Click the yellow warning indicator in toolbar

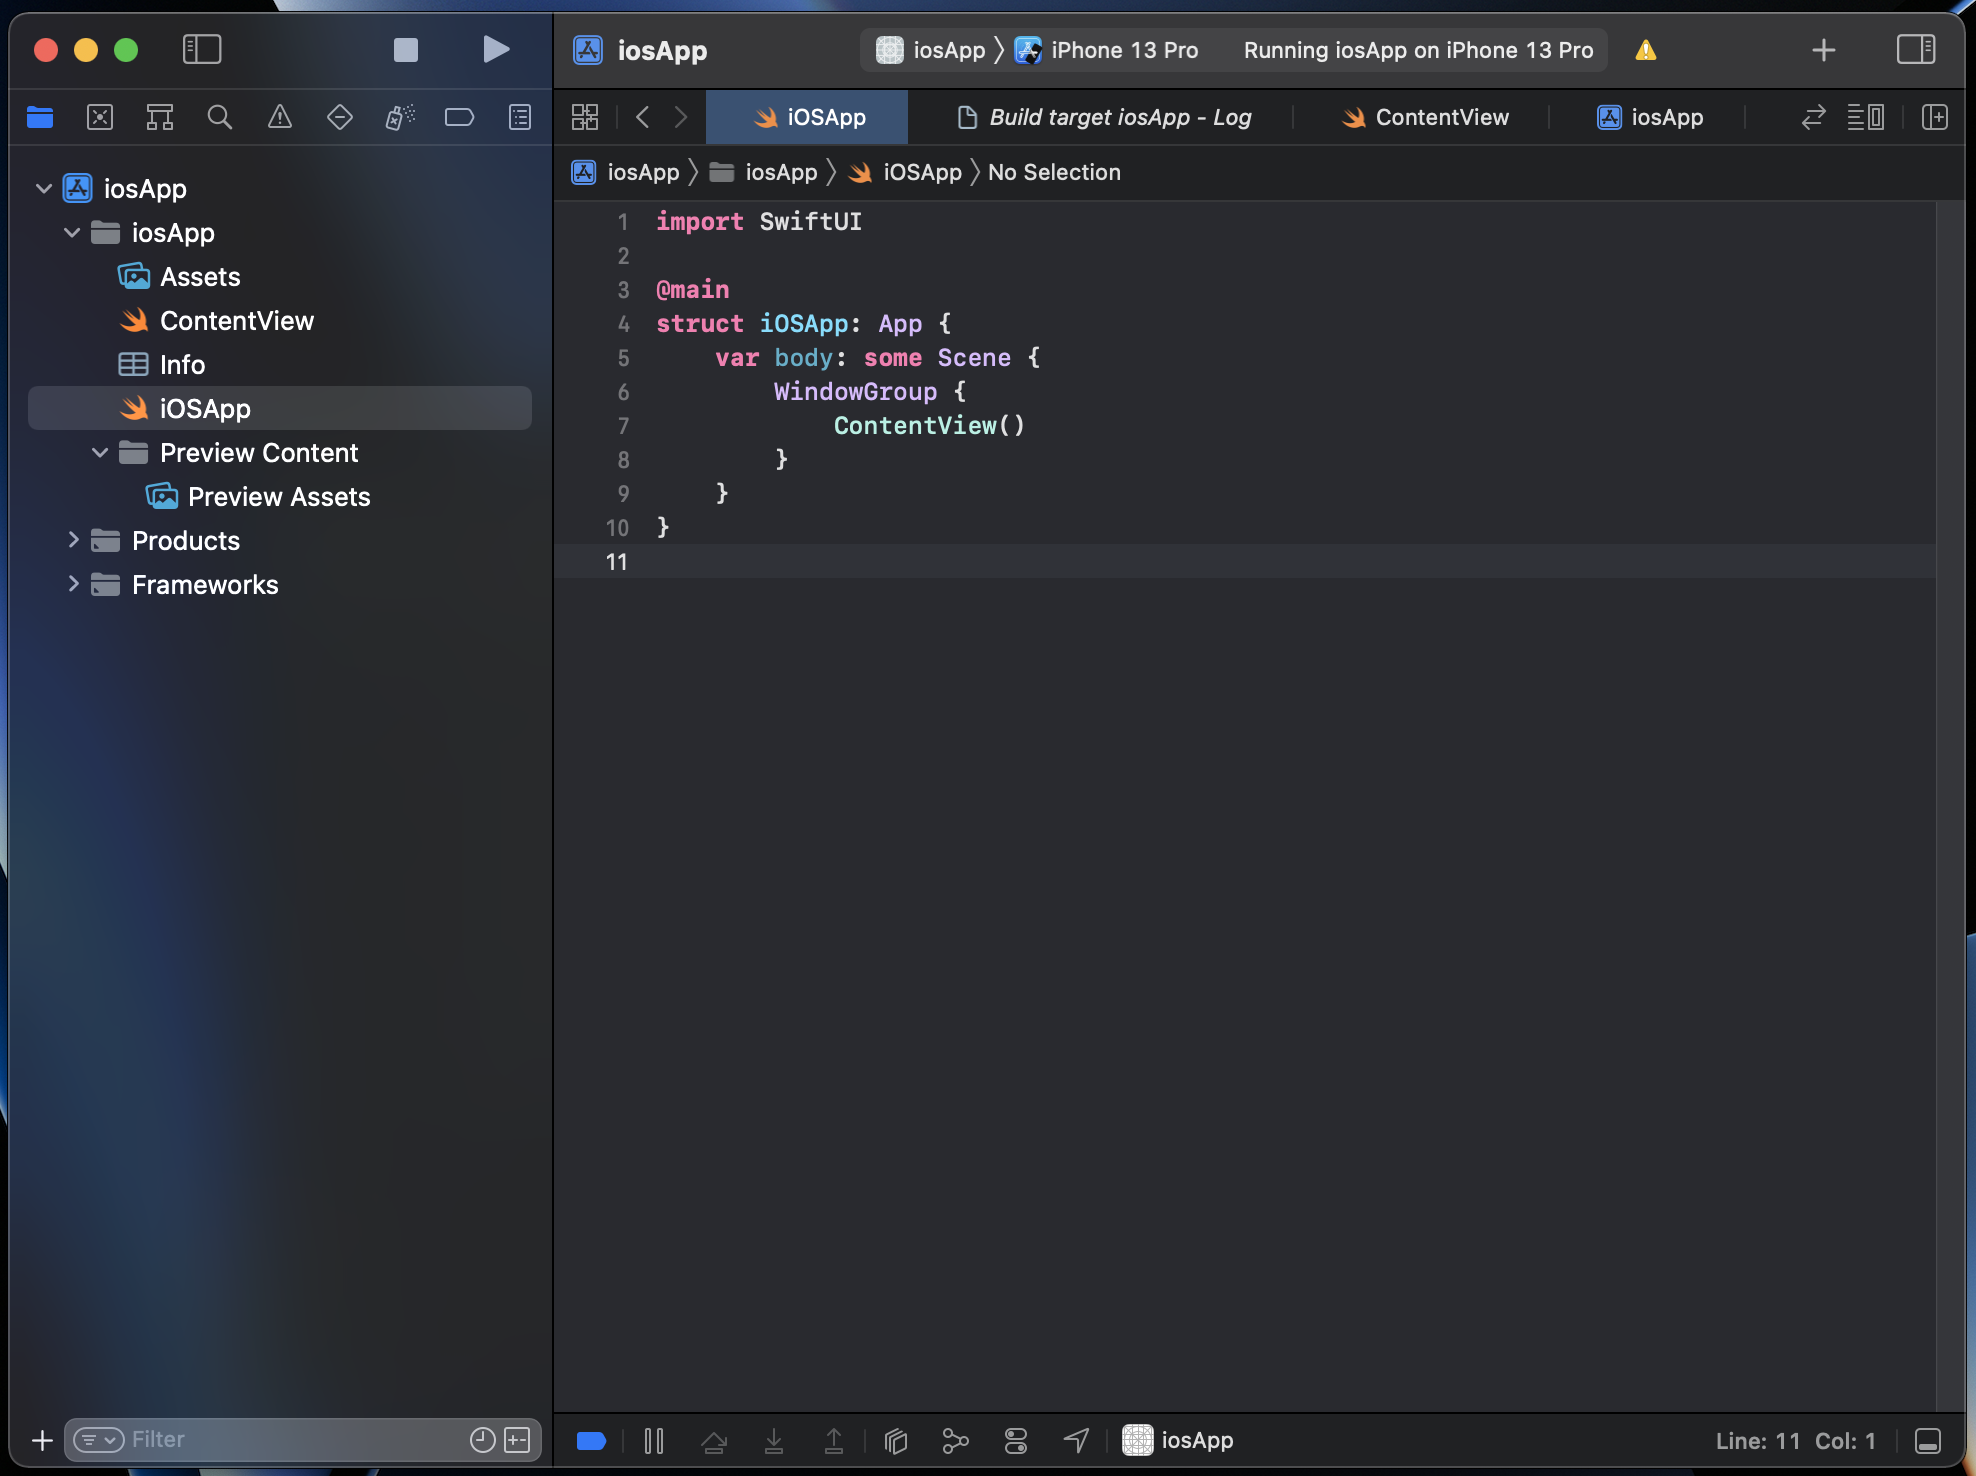(x=1646, y=50)
